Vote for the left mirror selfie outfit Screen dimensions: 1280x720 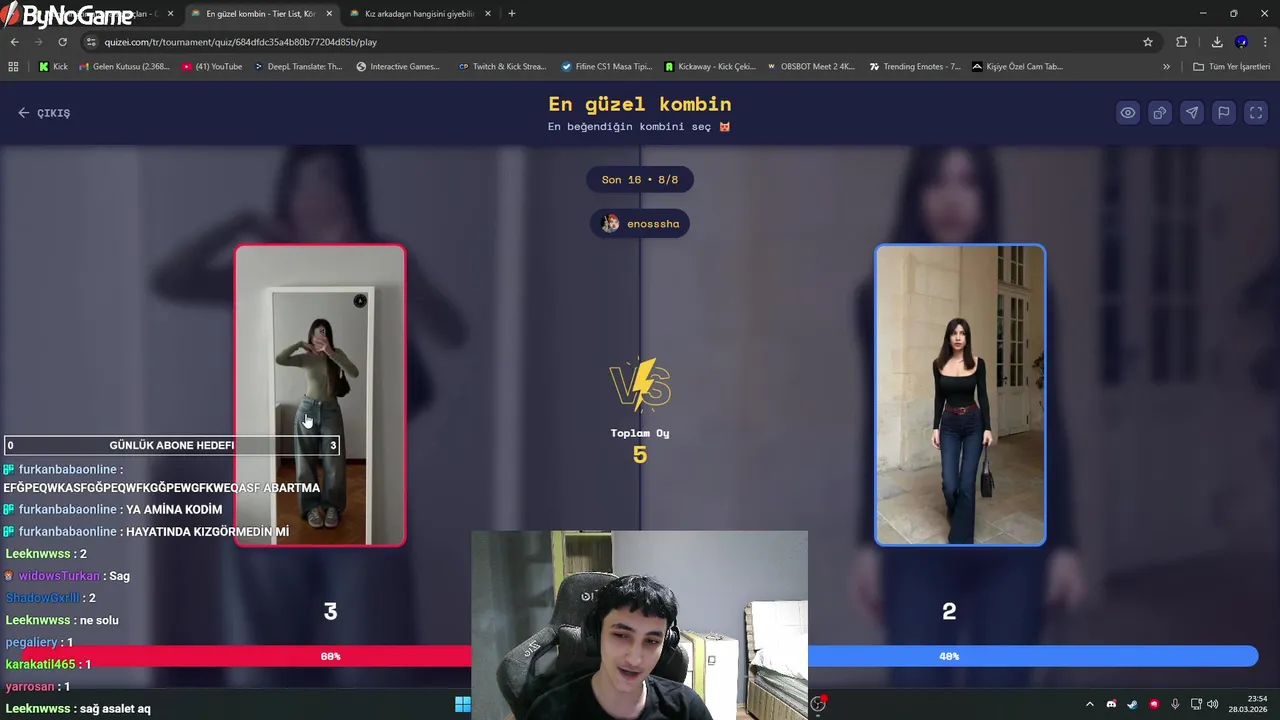[320, 395]
